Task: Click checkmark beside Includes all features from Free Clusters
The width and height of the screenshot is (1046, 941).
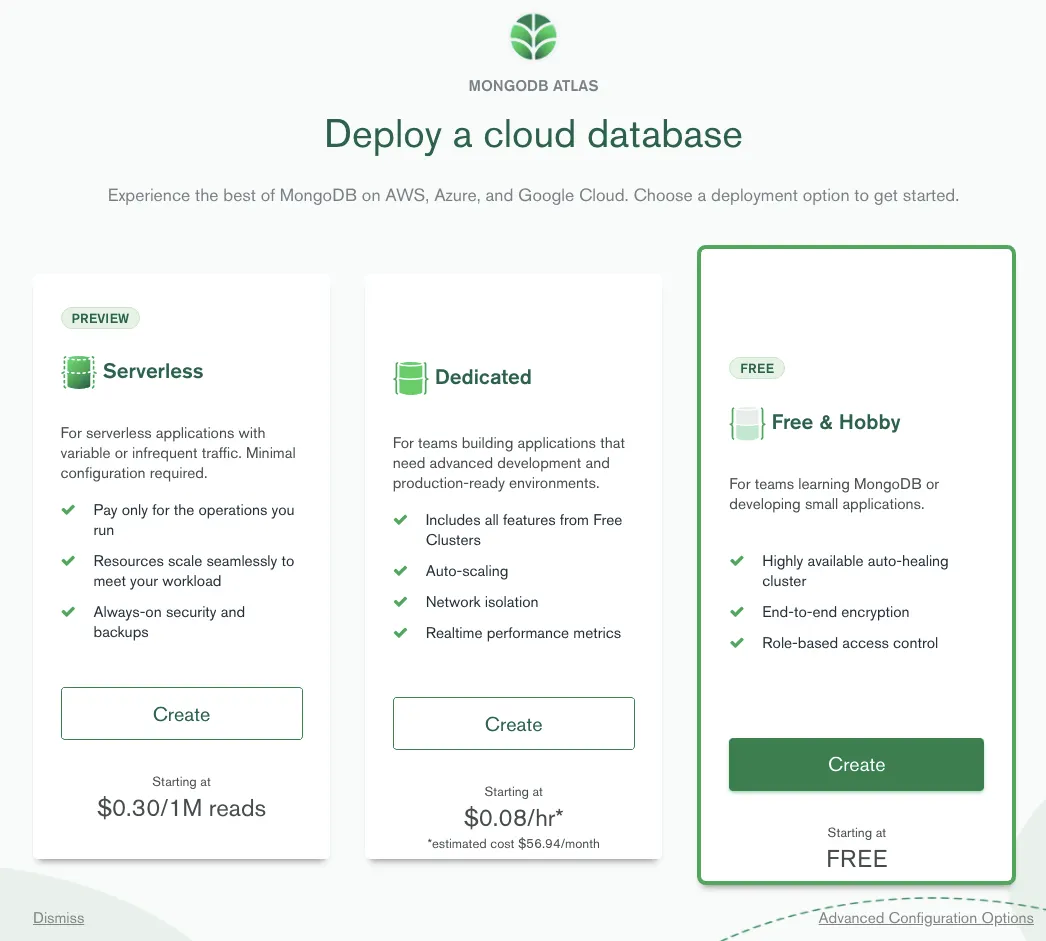Action: 400,520
